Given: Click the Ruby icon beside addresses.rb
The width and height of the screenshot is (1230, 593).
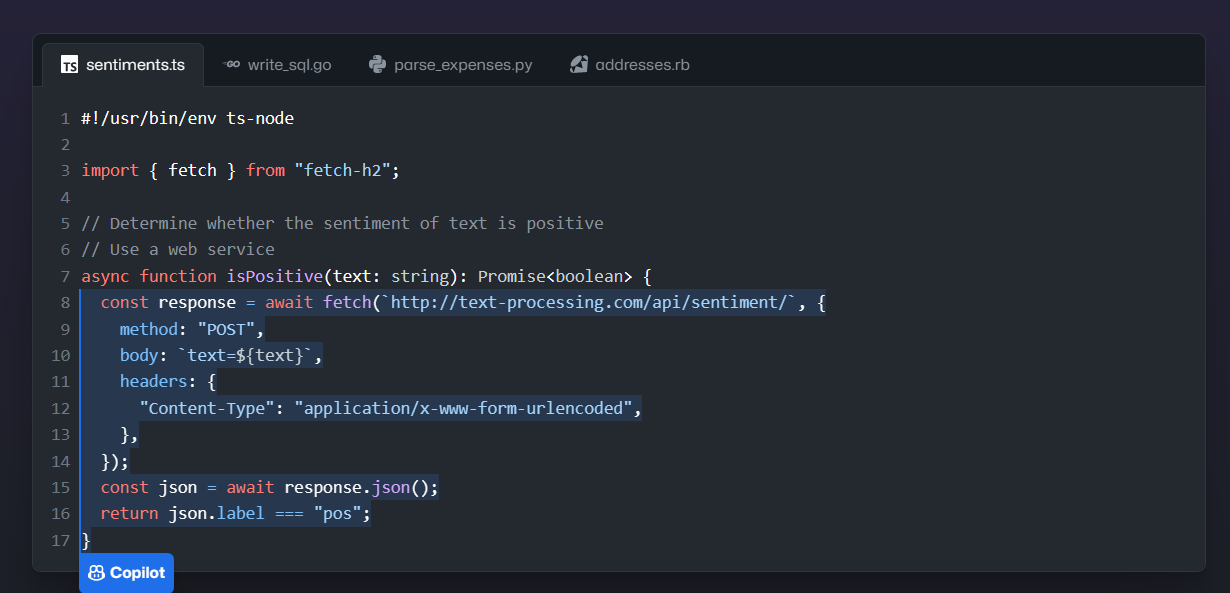Looking at the screenshot, I should pos(578,65).
